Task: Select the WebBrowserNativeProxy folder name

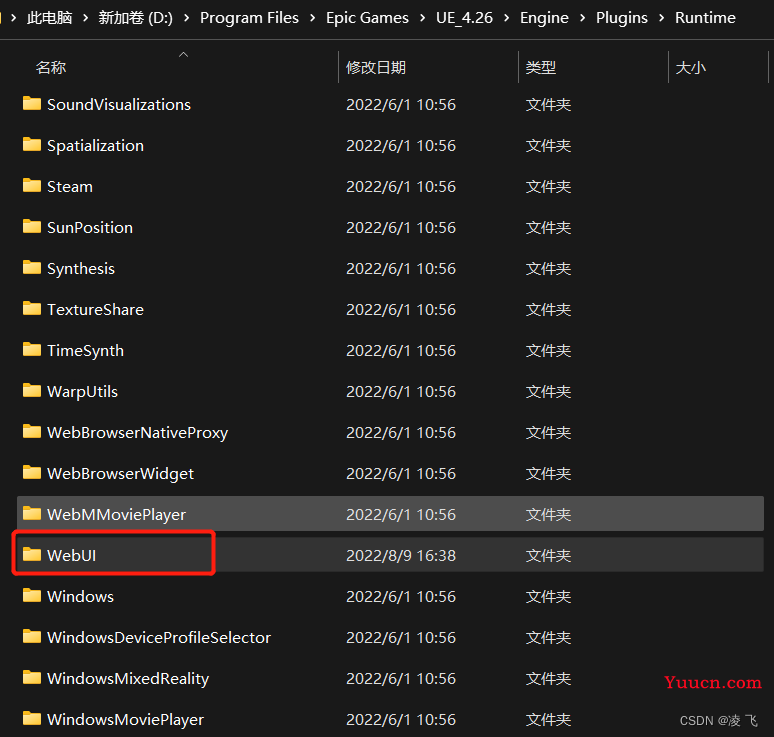Action: pos(137,432)
